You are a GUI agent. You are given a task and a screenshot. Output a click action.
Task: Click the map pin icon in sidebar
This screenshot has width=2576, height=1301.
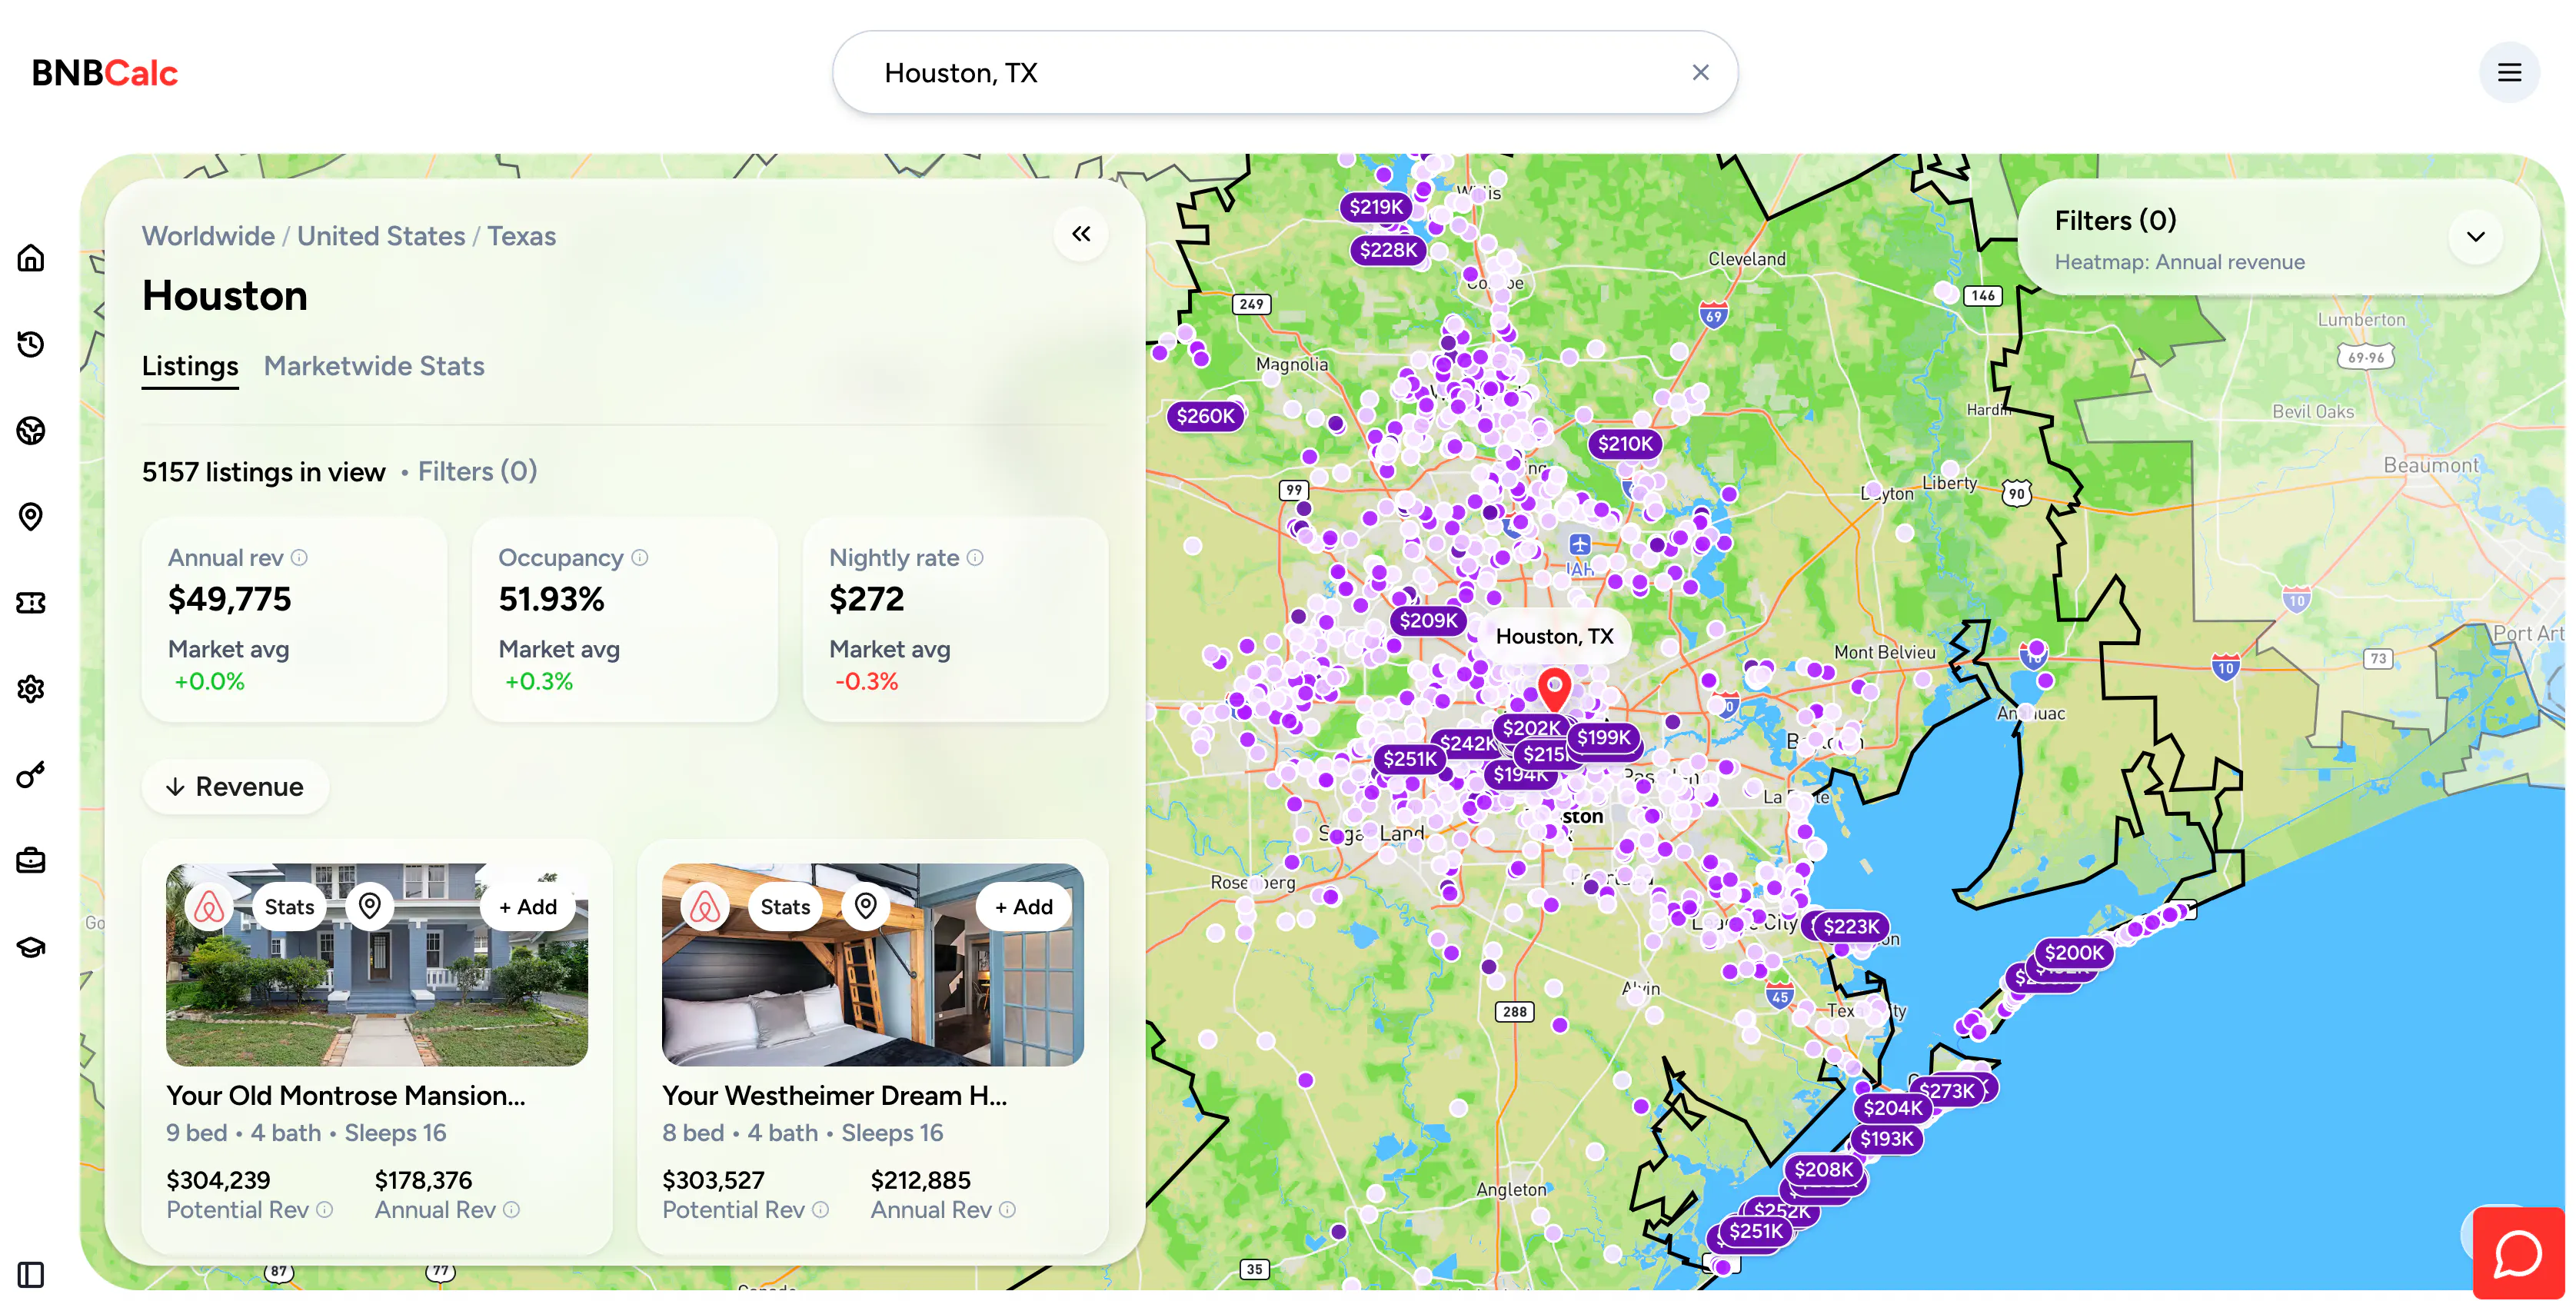pyautogui.click(x=31, y=516)
